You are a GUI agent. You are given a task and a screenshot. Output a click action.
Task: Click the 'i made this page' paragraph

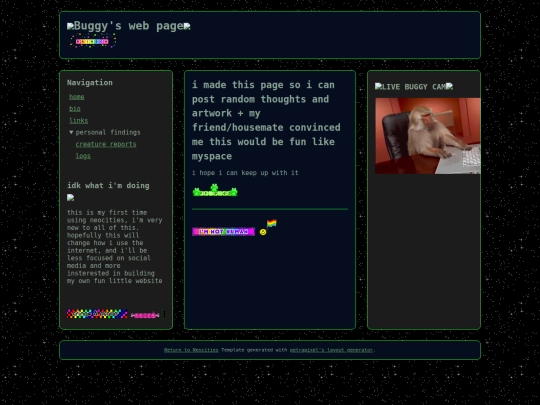[266, 121]
